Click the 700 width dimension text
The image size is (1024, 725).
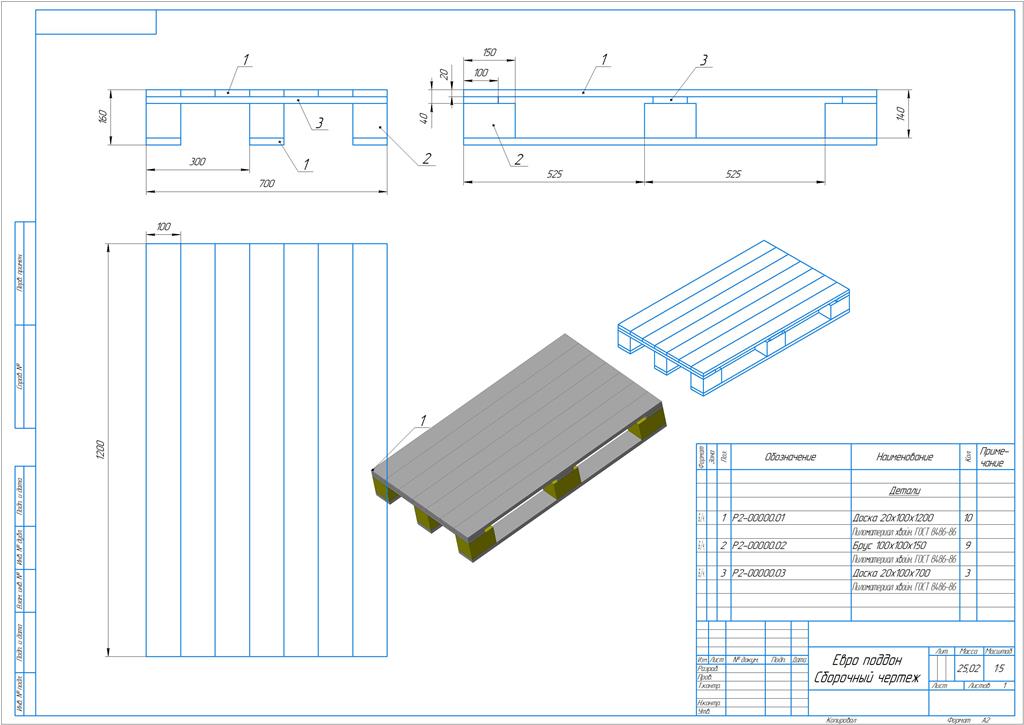click(x=266, y=184)
